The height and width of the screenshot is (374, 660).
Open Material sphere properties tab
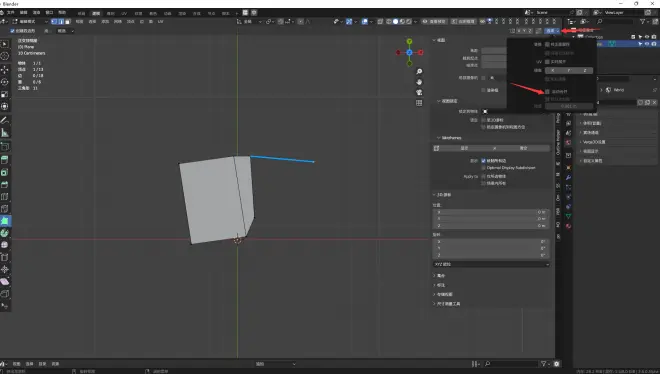pyautogui.click(x=568, y=226)
